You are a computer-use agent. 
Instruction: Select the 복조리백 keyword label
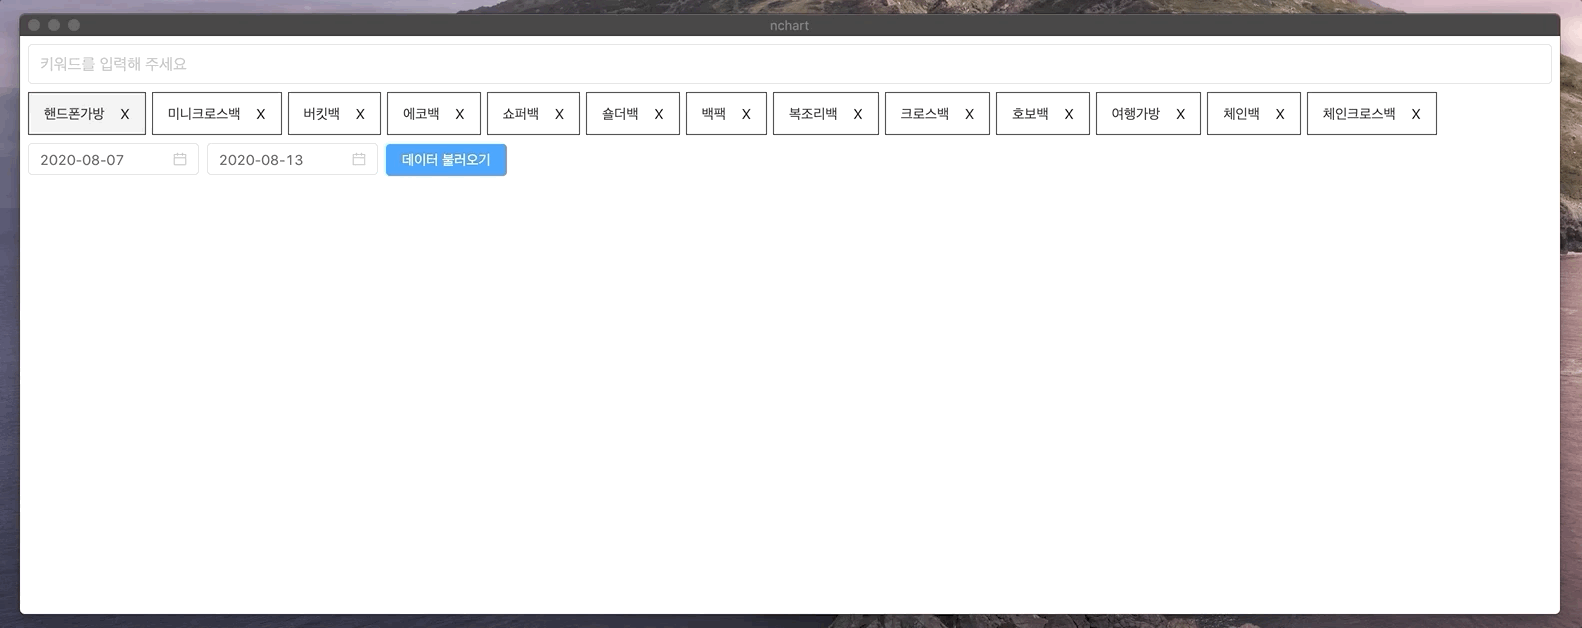pyautogui.click(x=813, y=114)
